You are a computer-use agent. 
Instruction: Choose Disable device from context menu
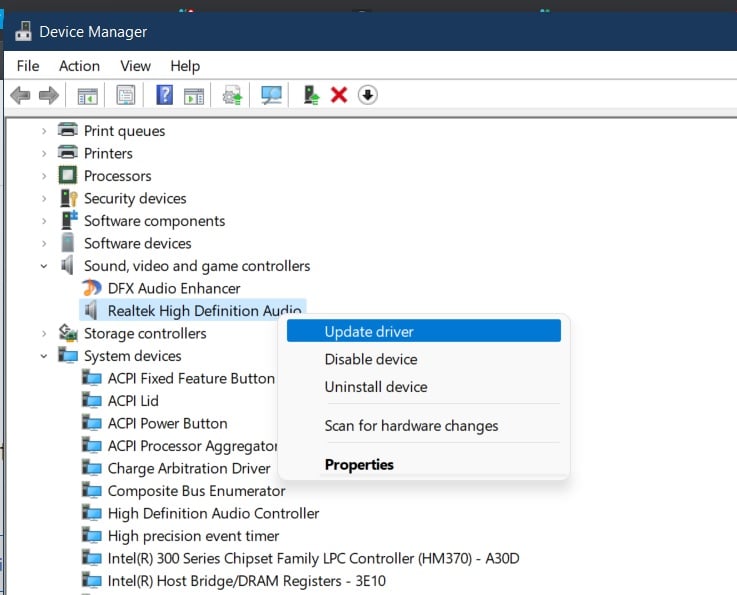pyautogui.click(x=423, y=359)
